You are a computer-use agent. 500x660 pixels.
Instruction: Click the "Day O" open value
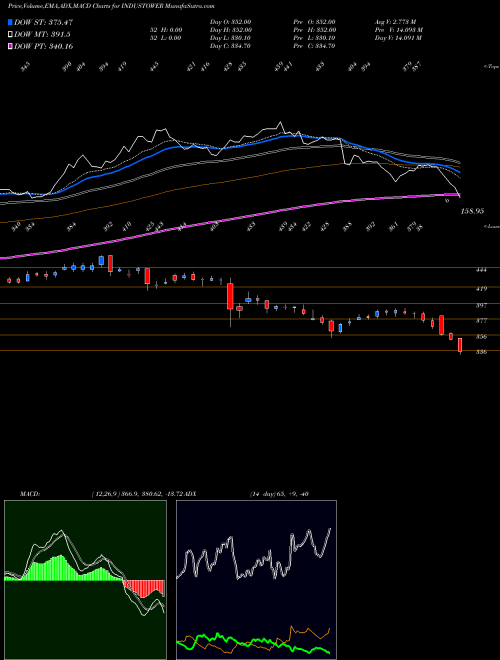click(231, 22)
